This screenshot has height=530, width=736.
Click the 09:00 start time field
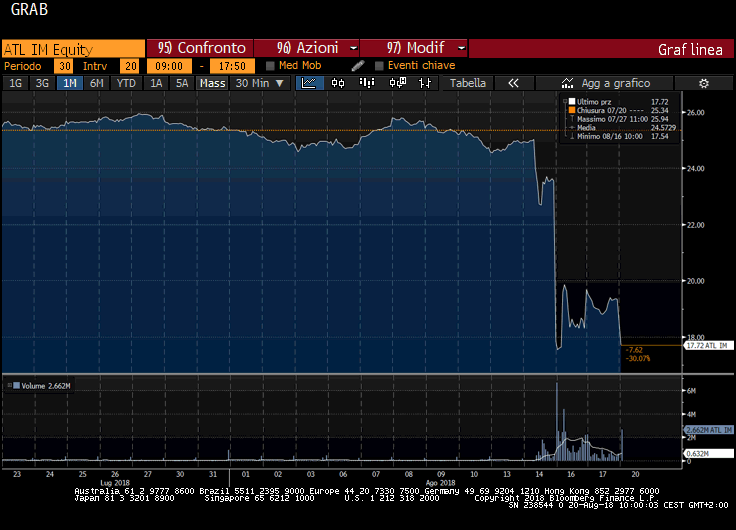click(169, 66)
